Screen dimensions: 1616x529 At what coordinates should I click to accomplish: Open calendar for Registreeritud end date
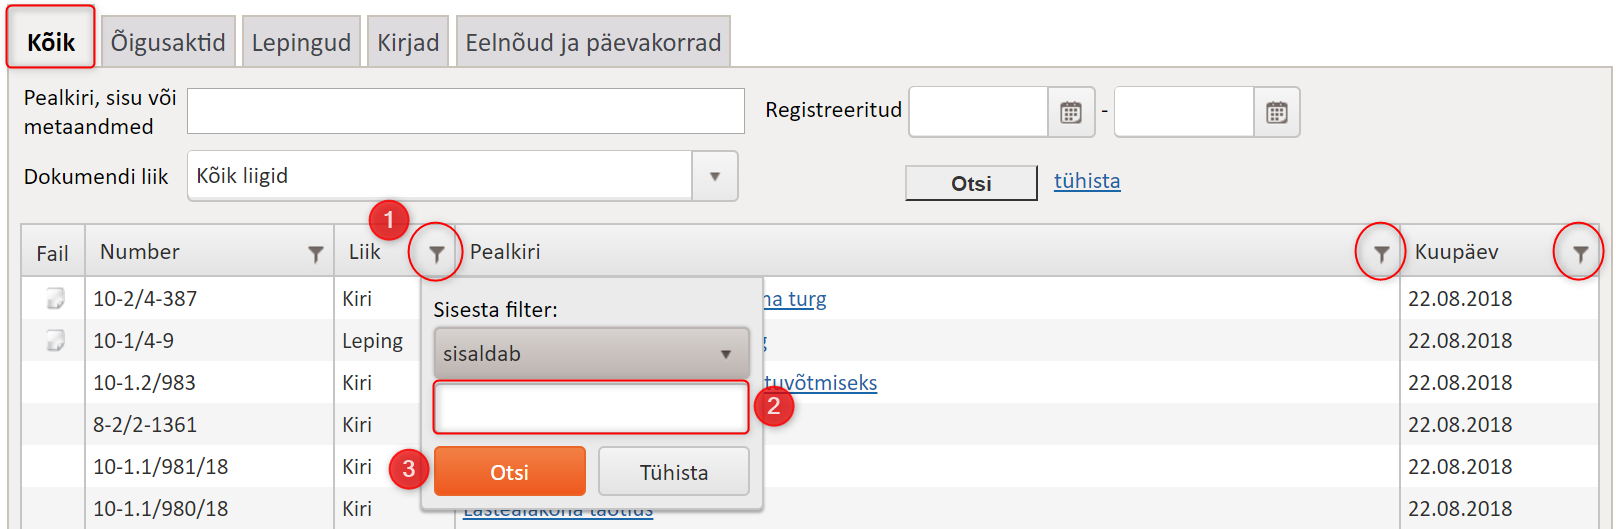pos(1277,112)
